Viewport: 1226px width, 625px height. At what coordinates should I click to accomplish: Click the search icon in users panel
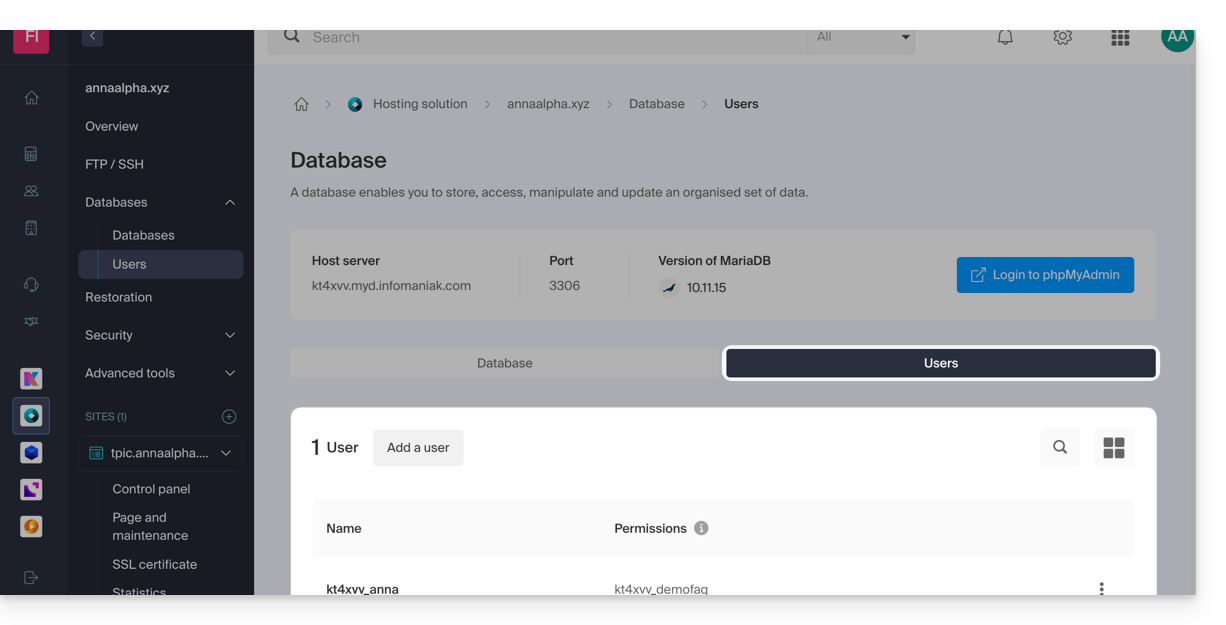tap(1060, 447)
